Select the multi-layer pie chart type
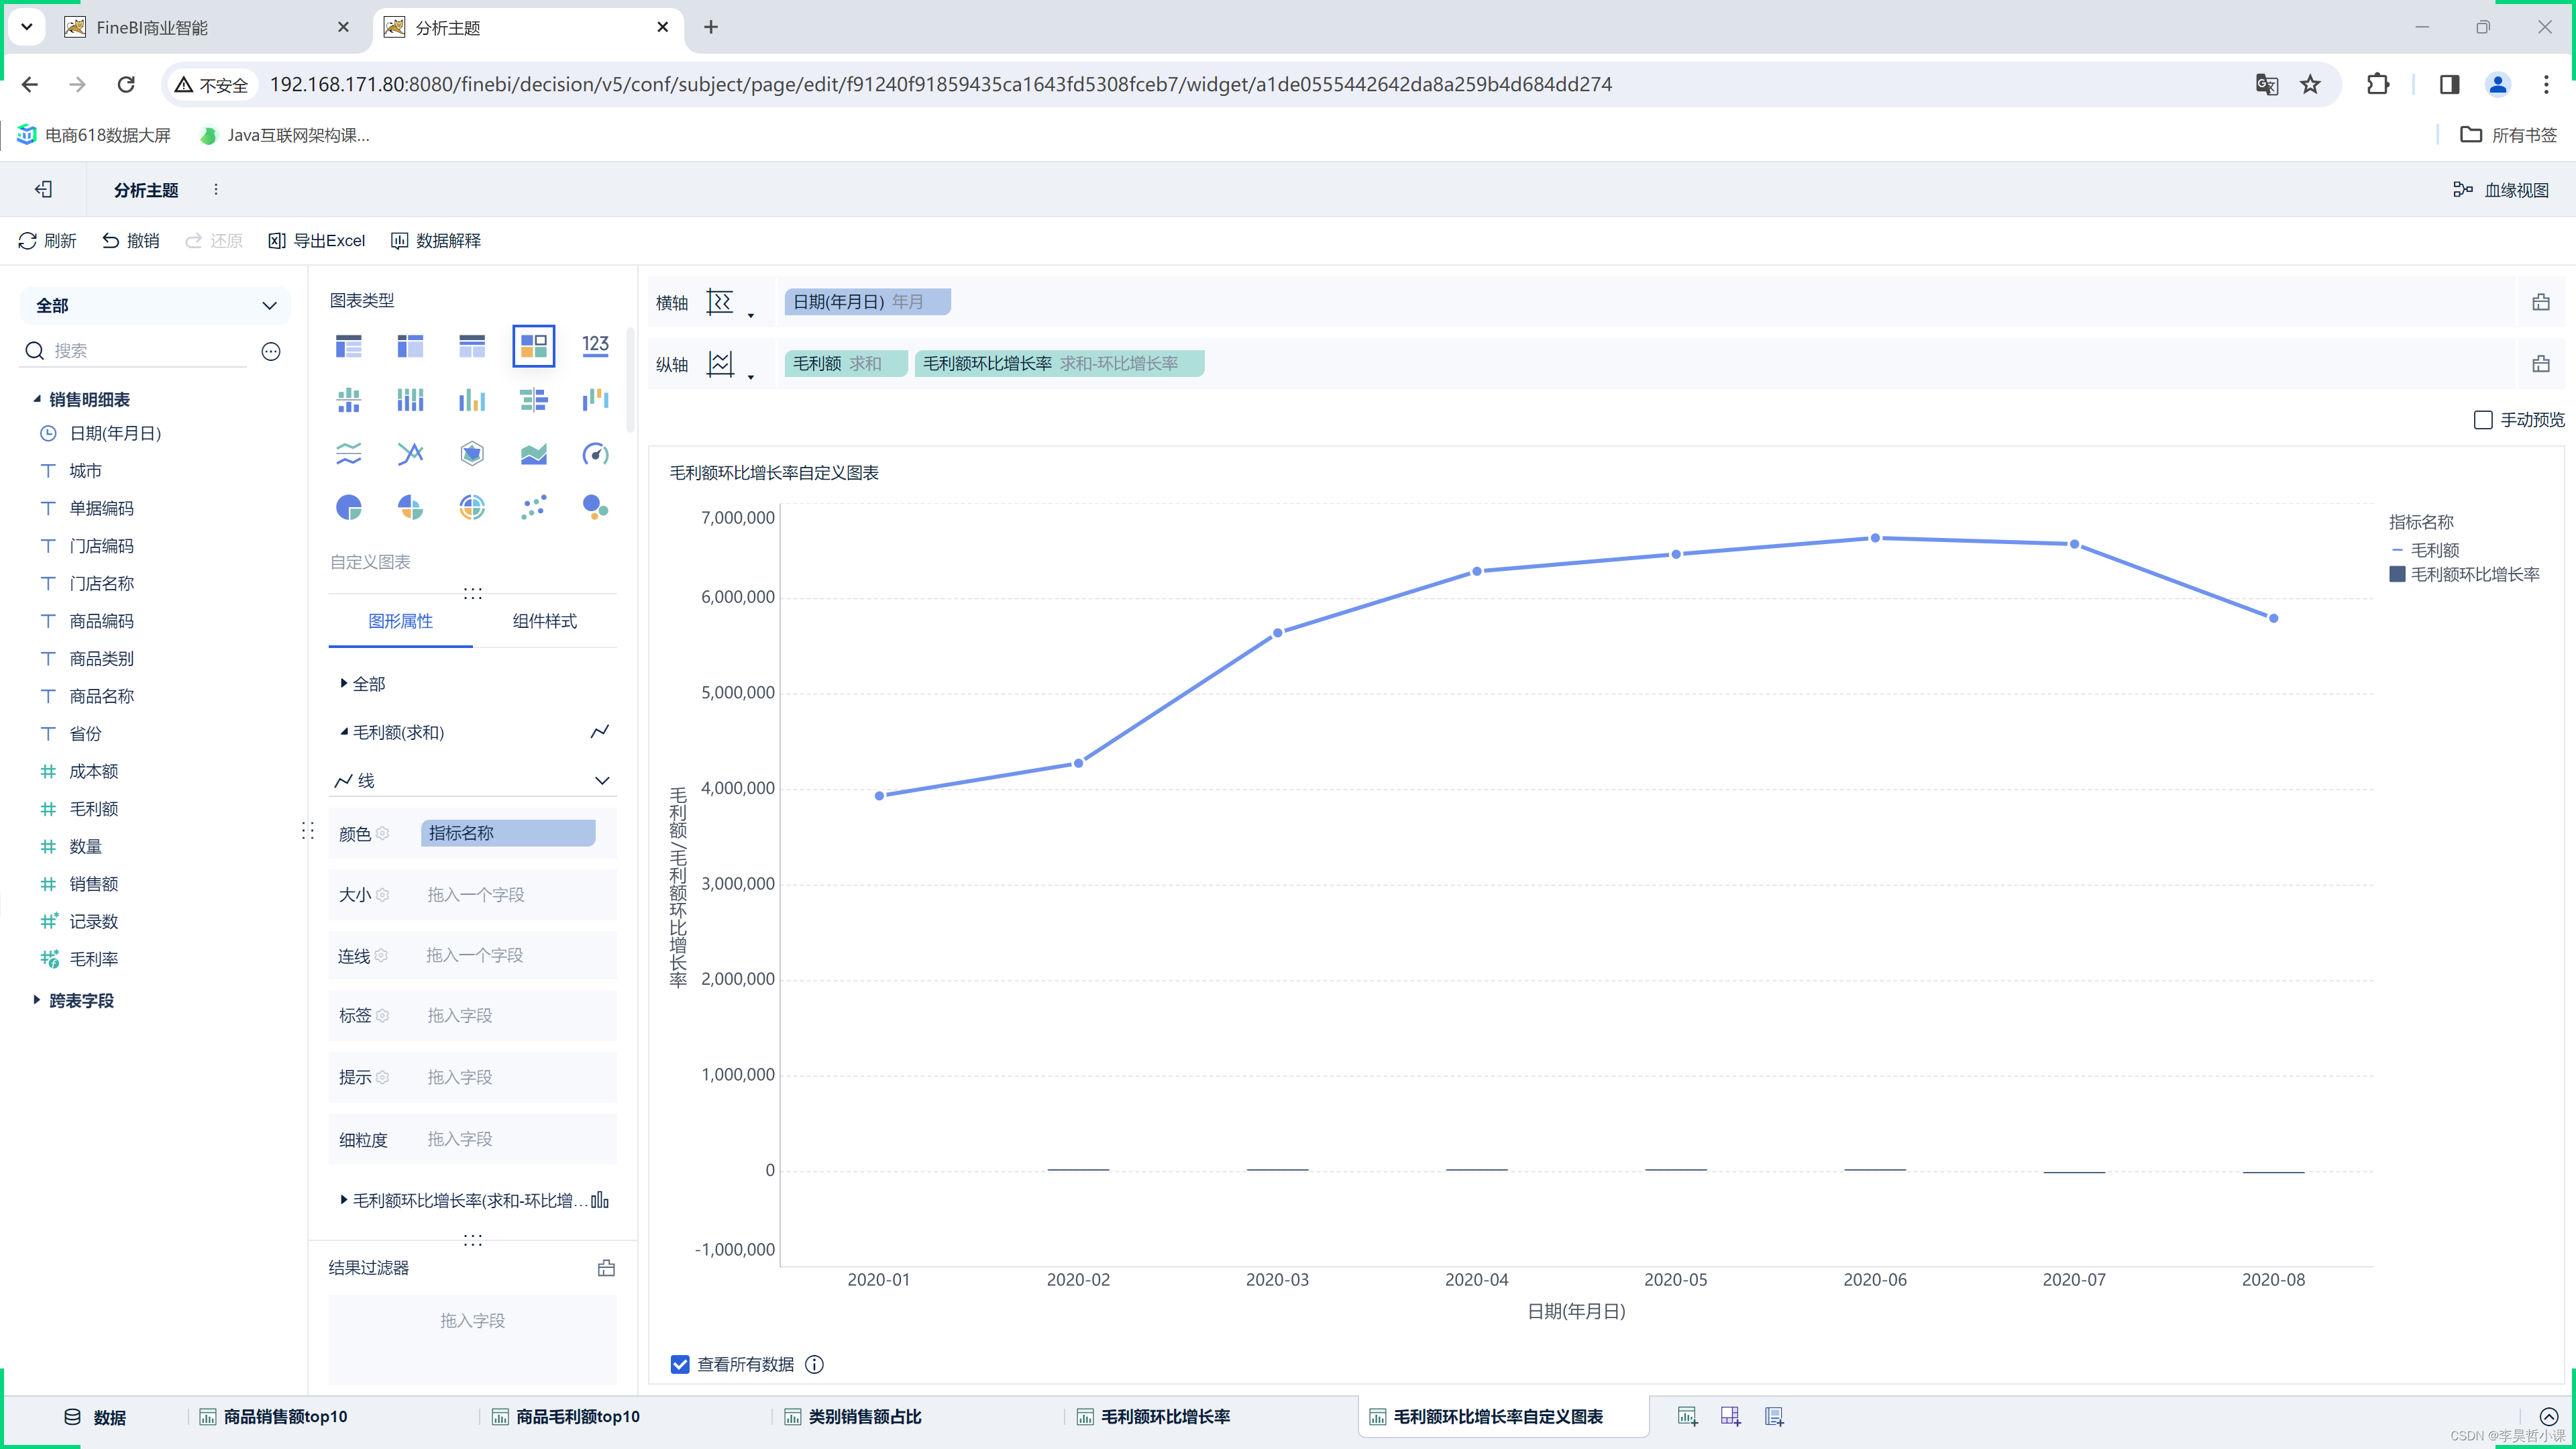The image size is (2576, 1449). click(x=472, y=508)
